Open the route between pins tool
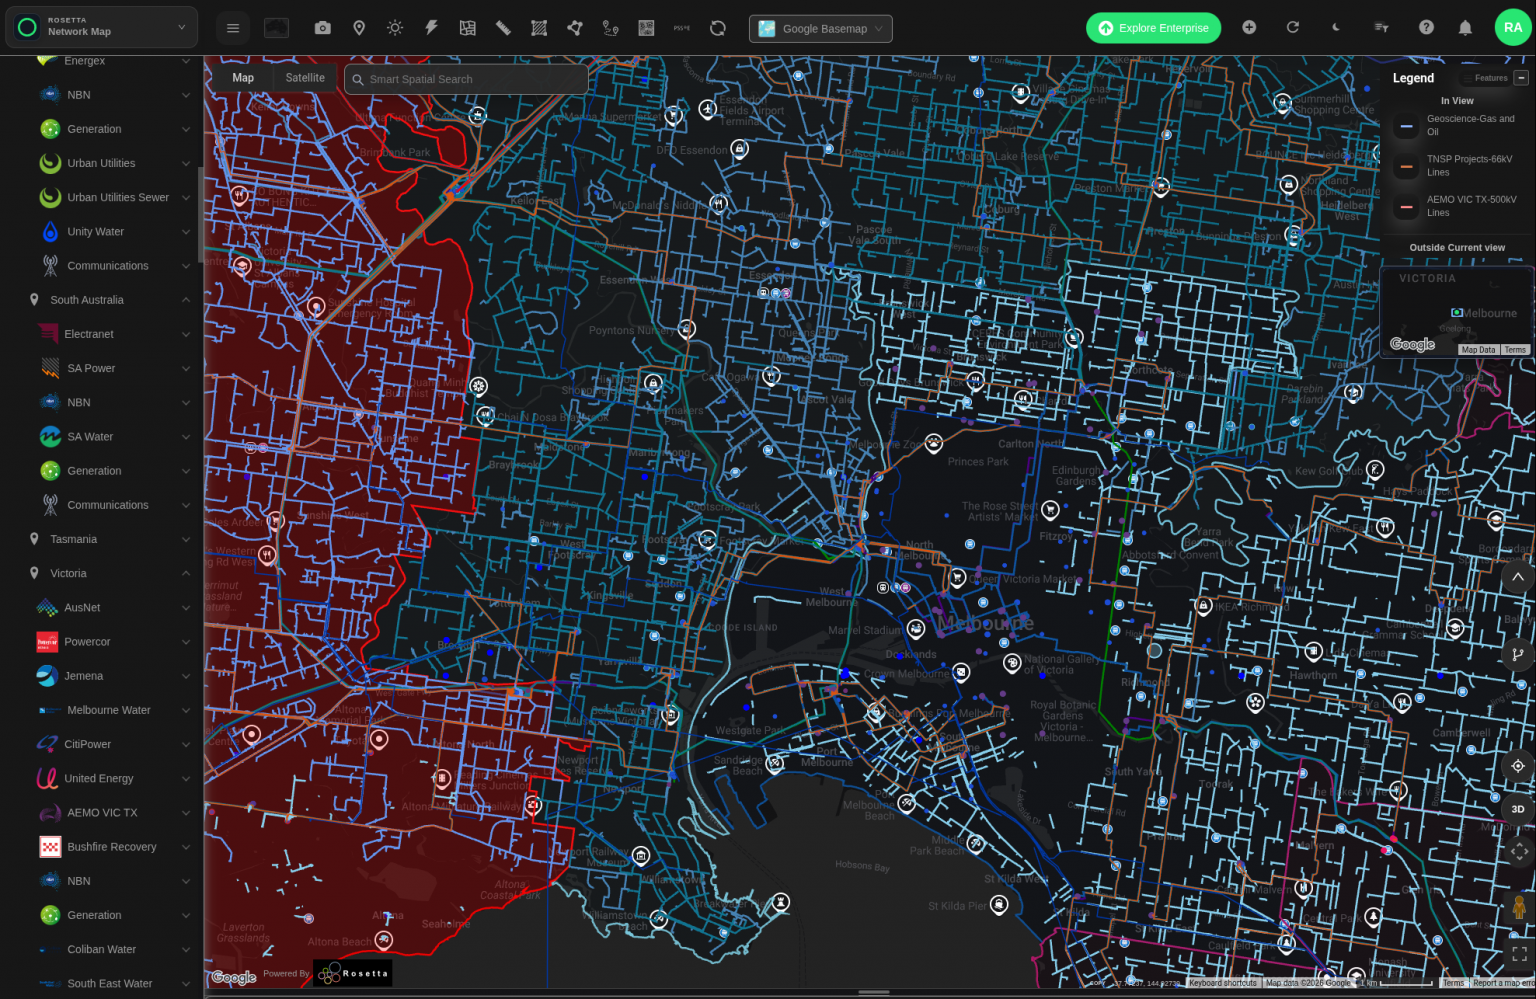The width and height of the screenshot is (1536, 999). tap(610, 28)
